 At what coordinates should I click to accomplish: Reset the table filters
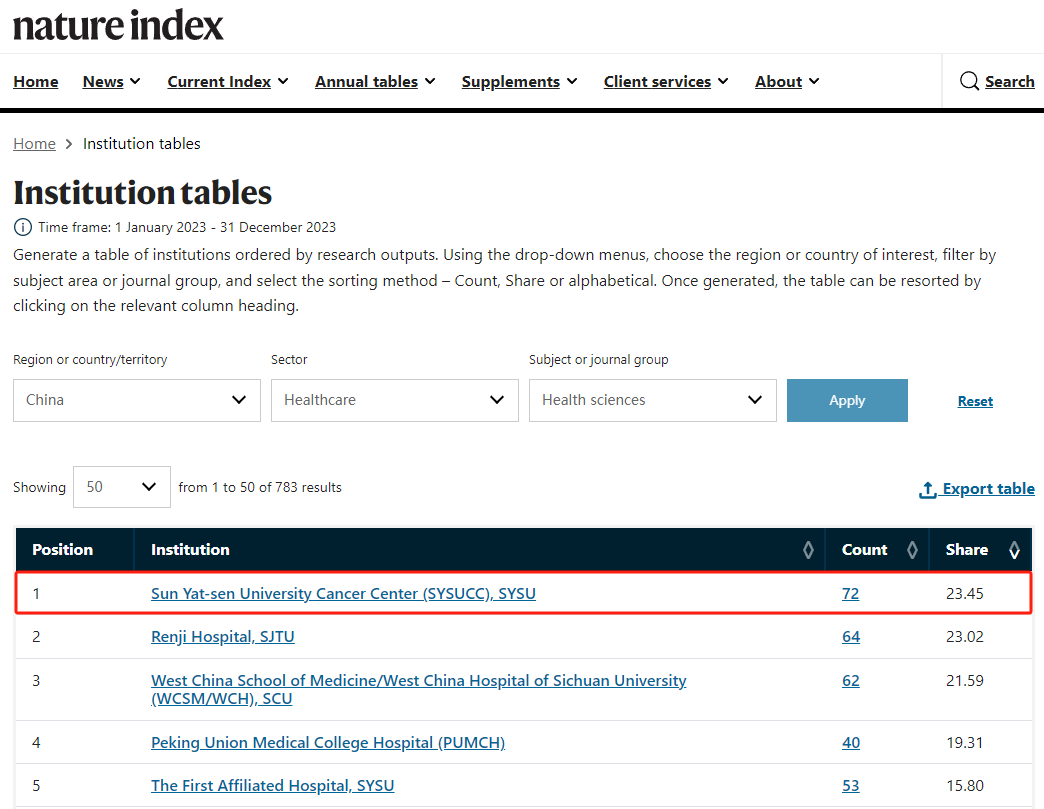coord(975,401)
